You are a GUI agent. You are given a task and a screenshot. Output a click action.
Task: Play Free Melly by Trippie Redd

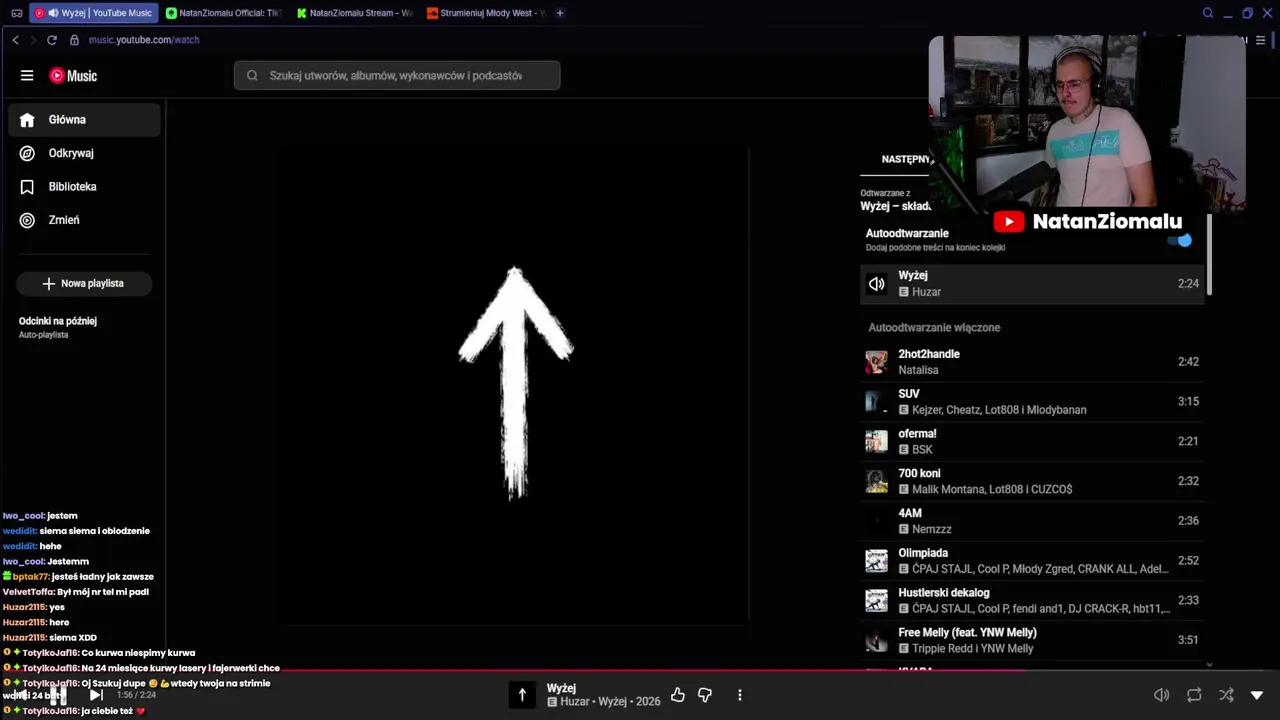pyautogui.click(x=1032, y=640)
